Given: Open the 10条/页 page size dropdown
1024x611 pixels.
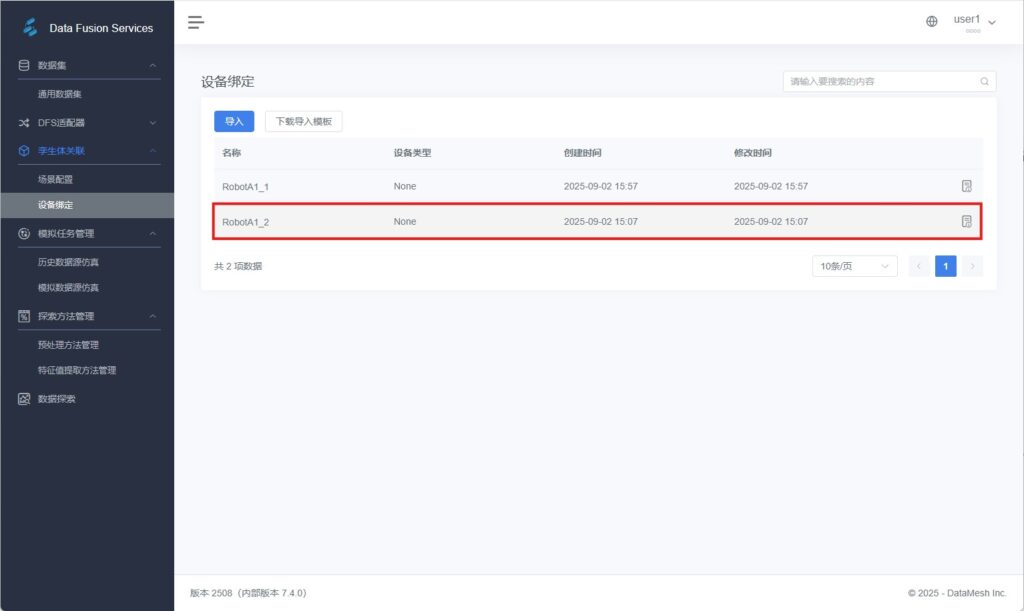Looking at the screenshot, I should coord(855,266).
